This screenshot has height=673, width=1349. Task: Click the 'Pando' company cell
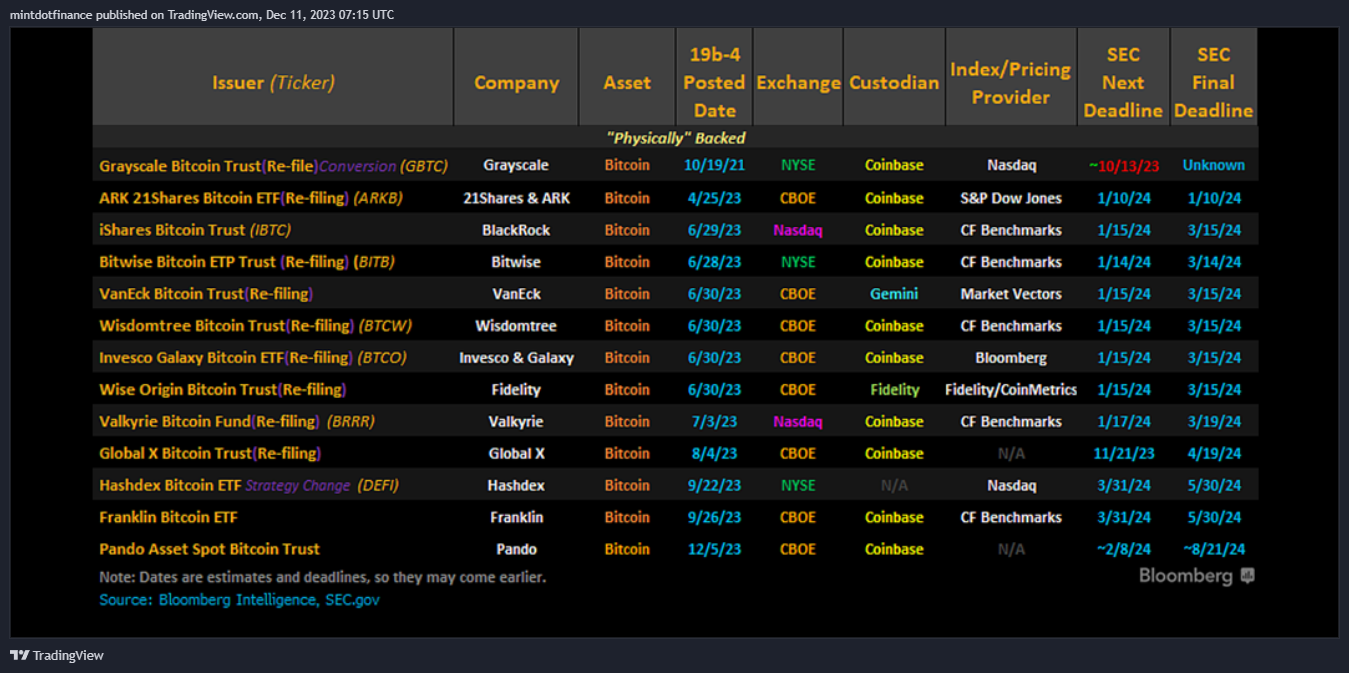tap(516, 550)
